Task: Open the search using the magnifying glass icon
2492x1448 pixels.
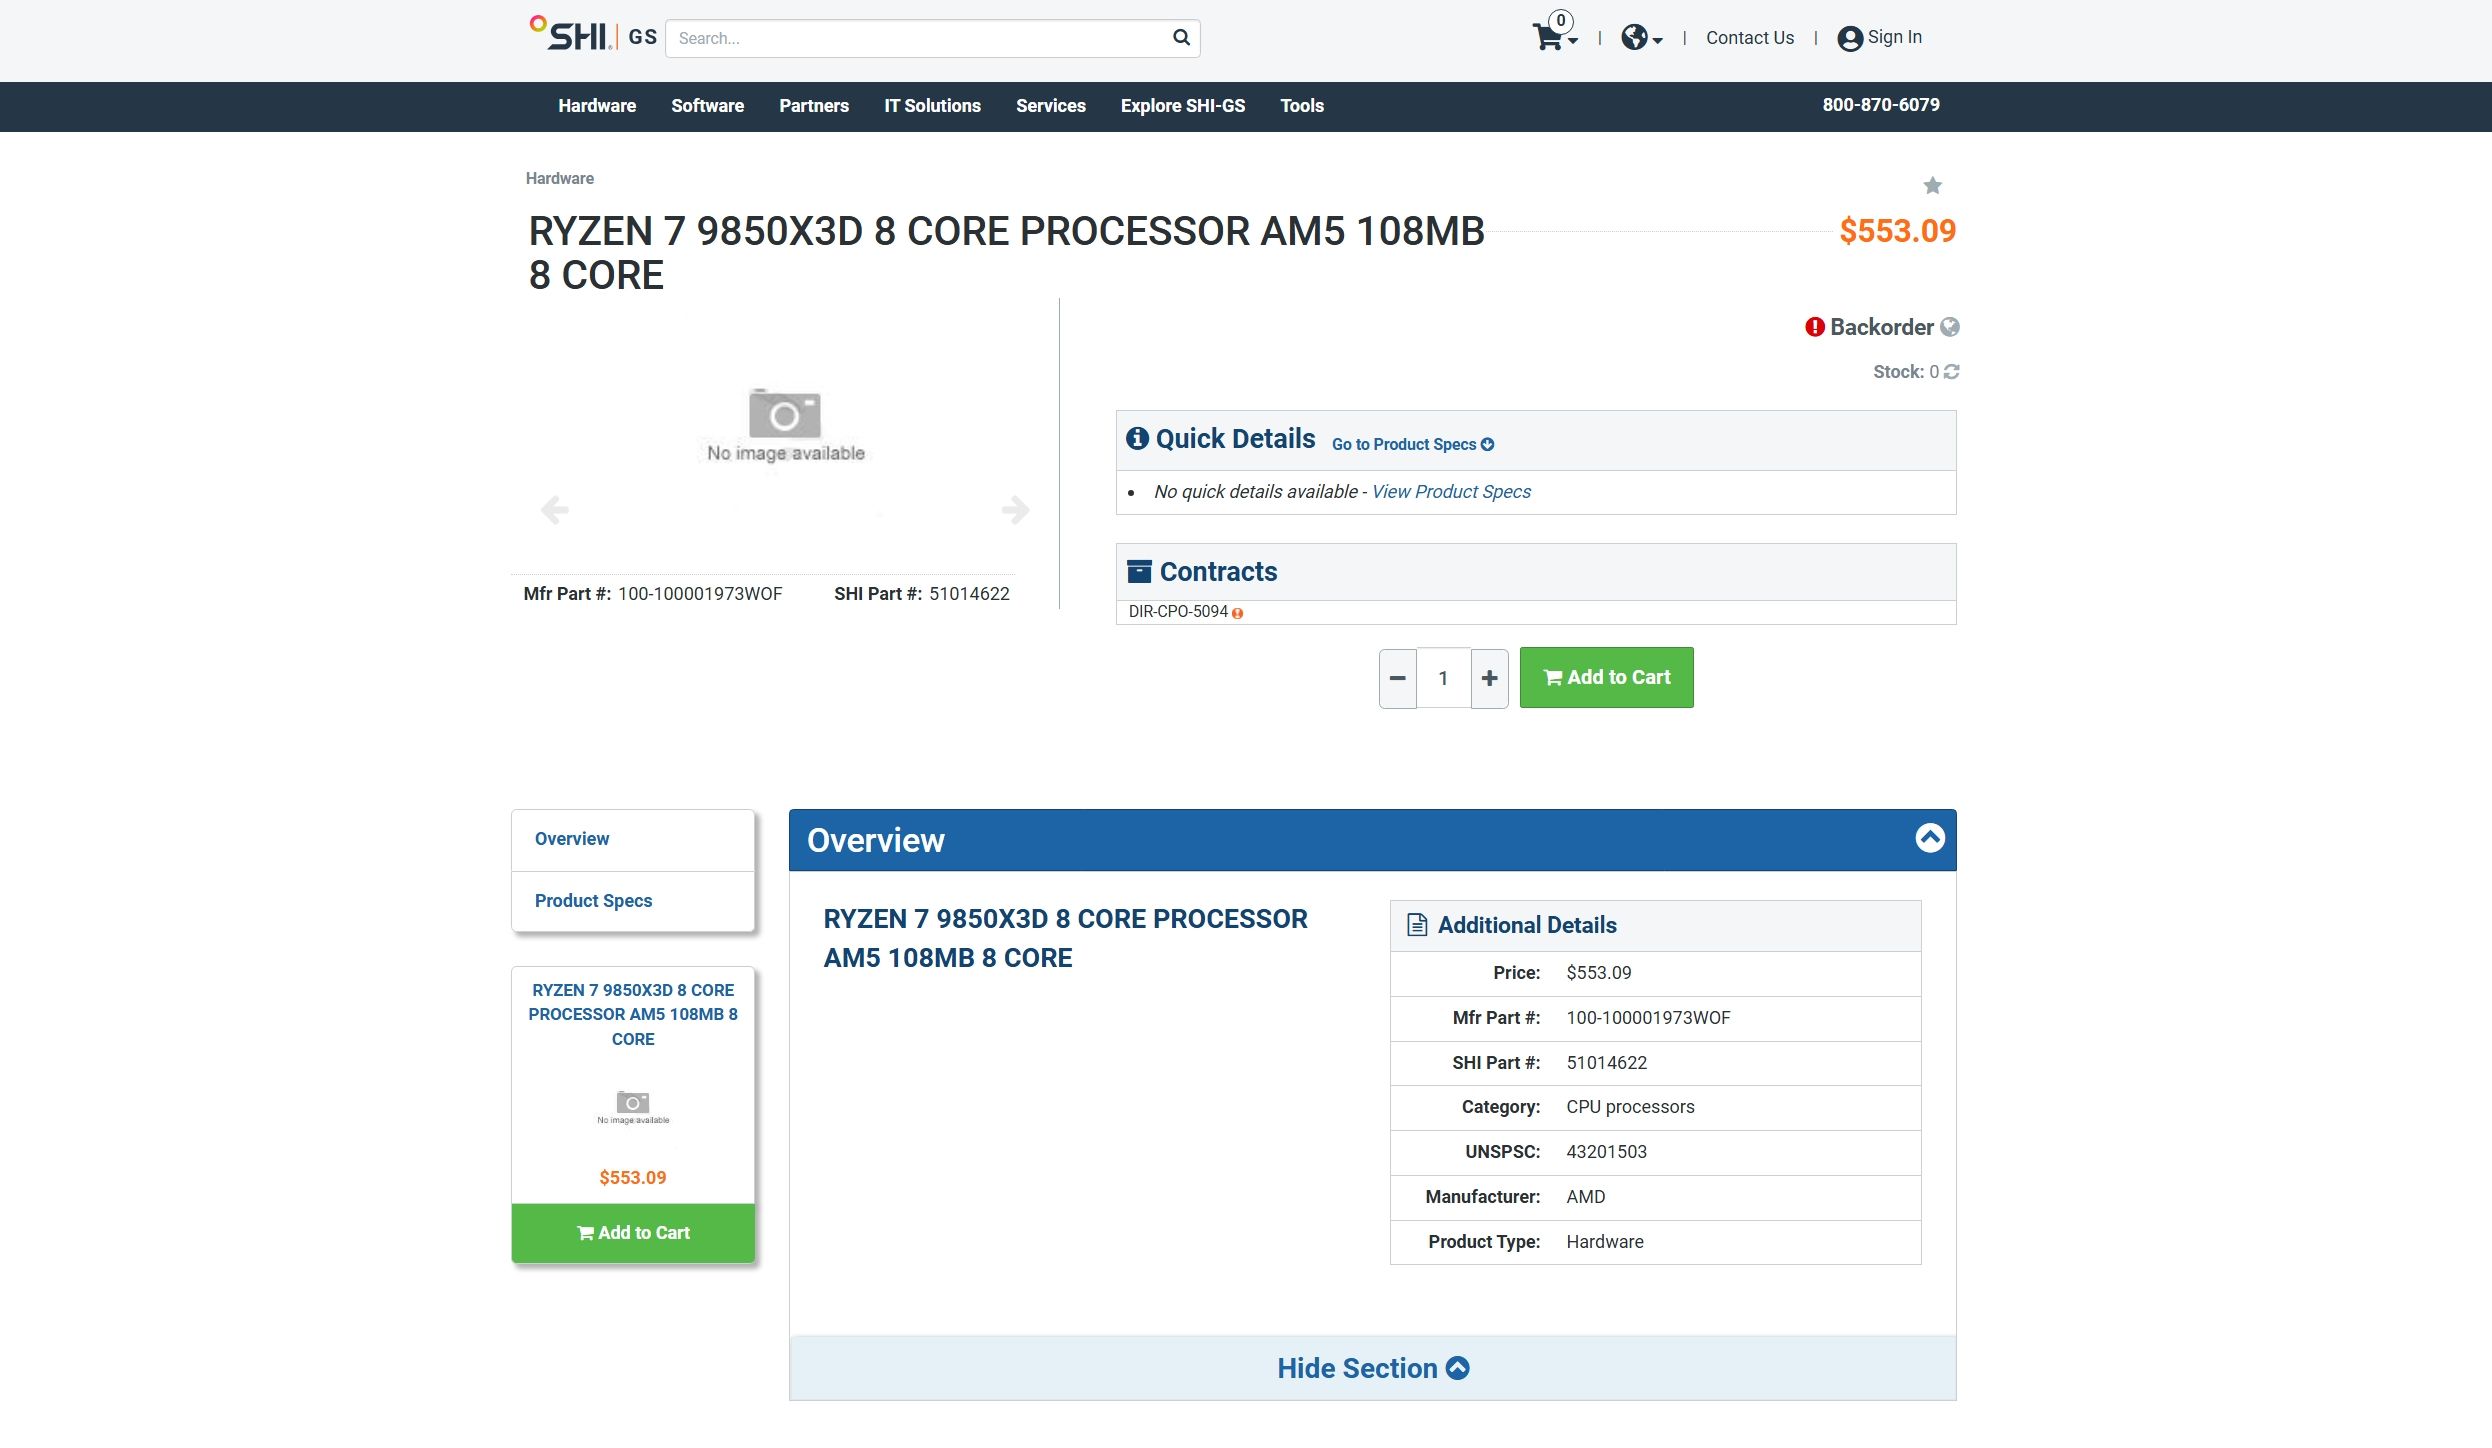Action: 1180,38
